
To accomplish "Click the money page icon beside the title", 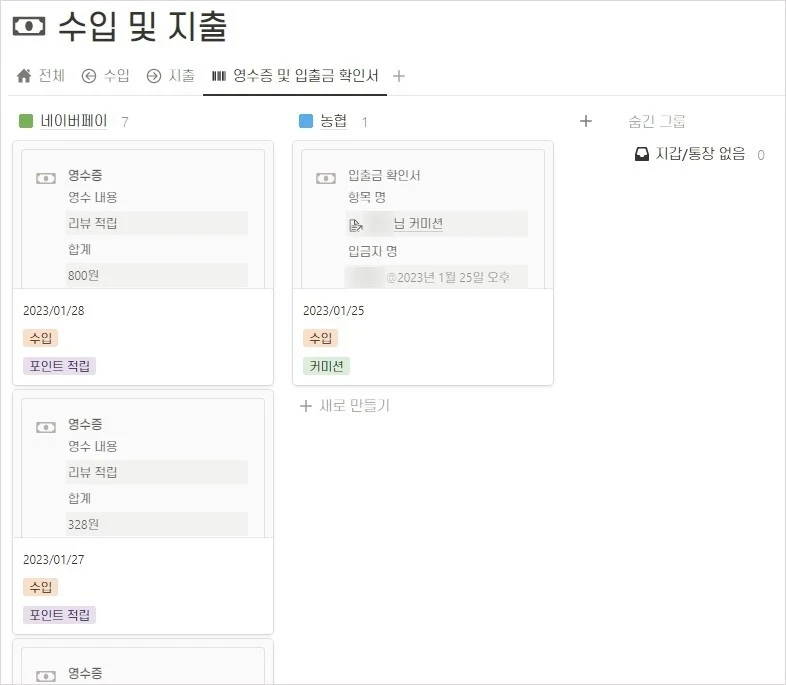I will [x=29, y=26].
